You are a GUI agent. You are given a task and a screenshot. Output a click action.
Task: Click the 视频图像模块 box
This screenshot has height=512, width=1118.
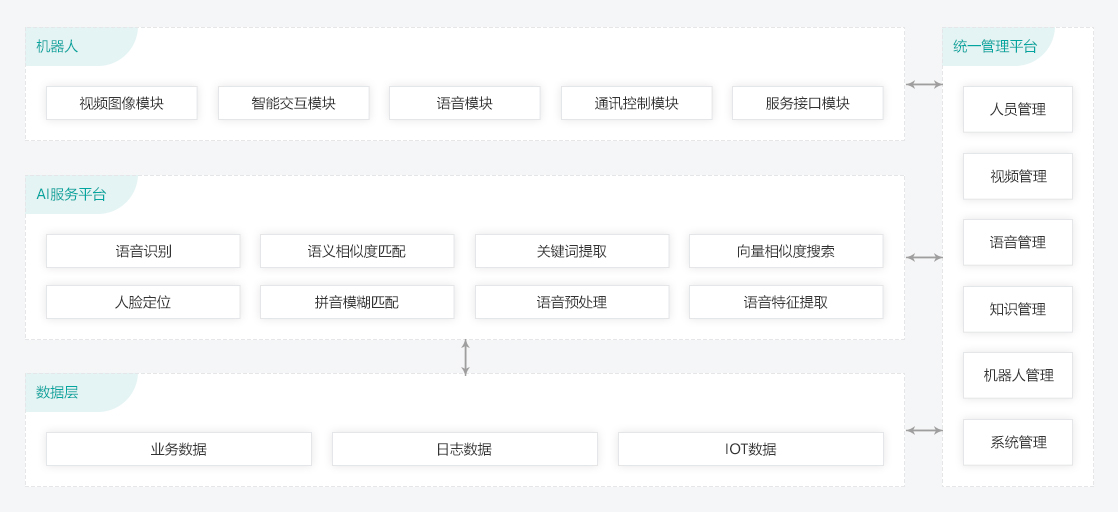click(x=121, y=103)
